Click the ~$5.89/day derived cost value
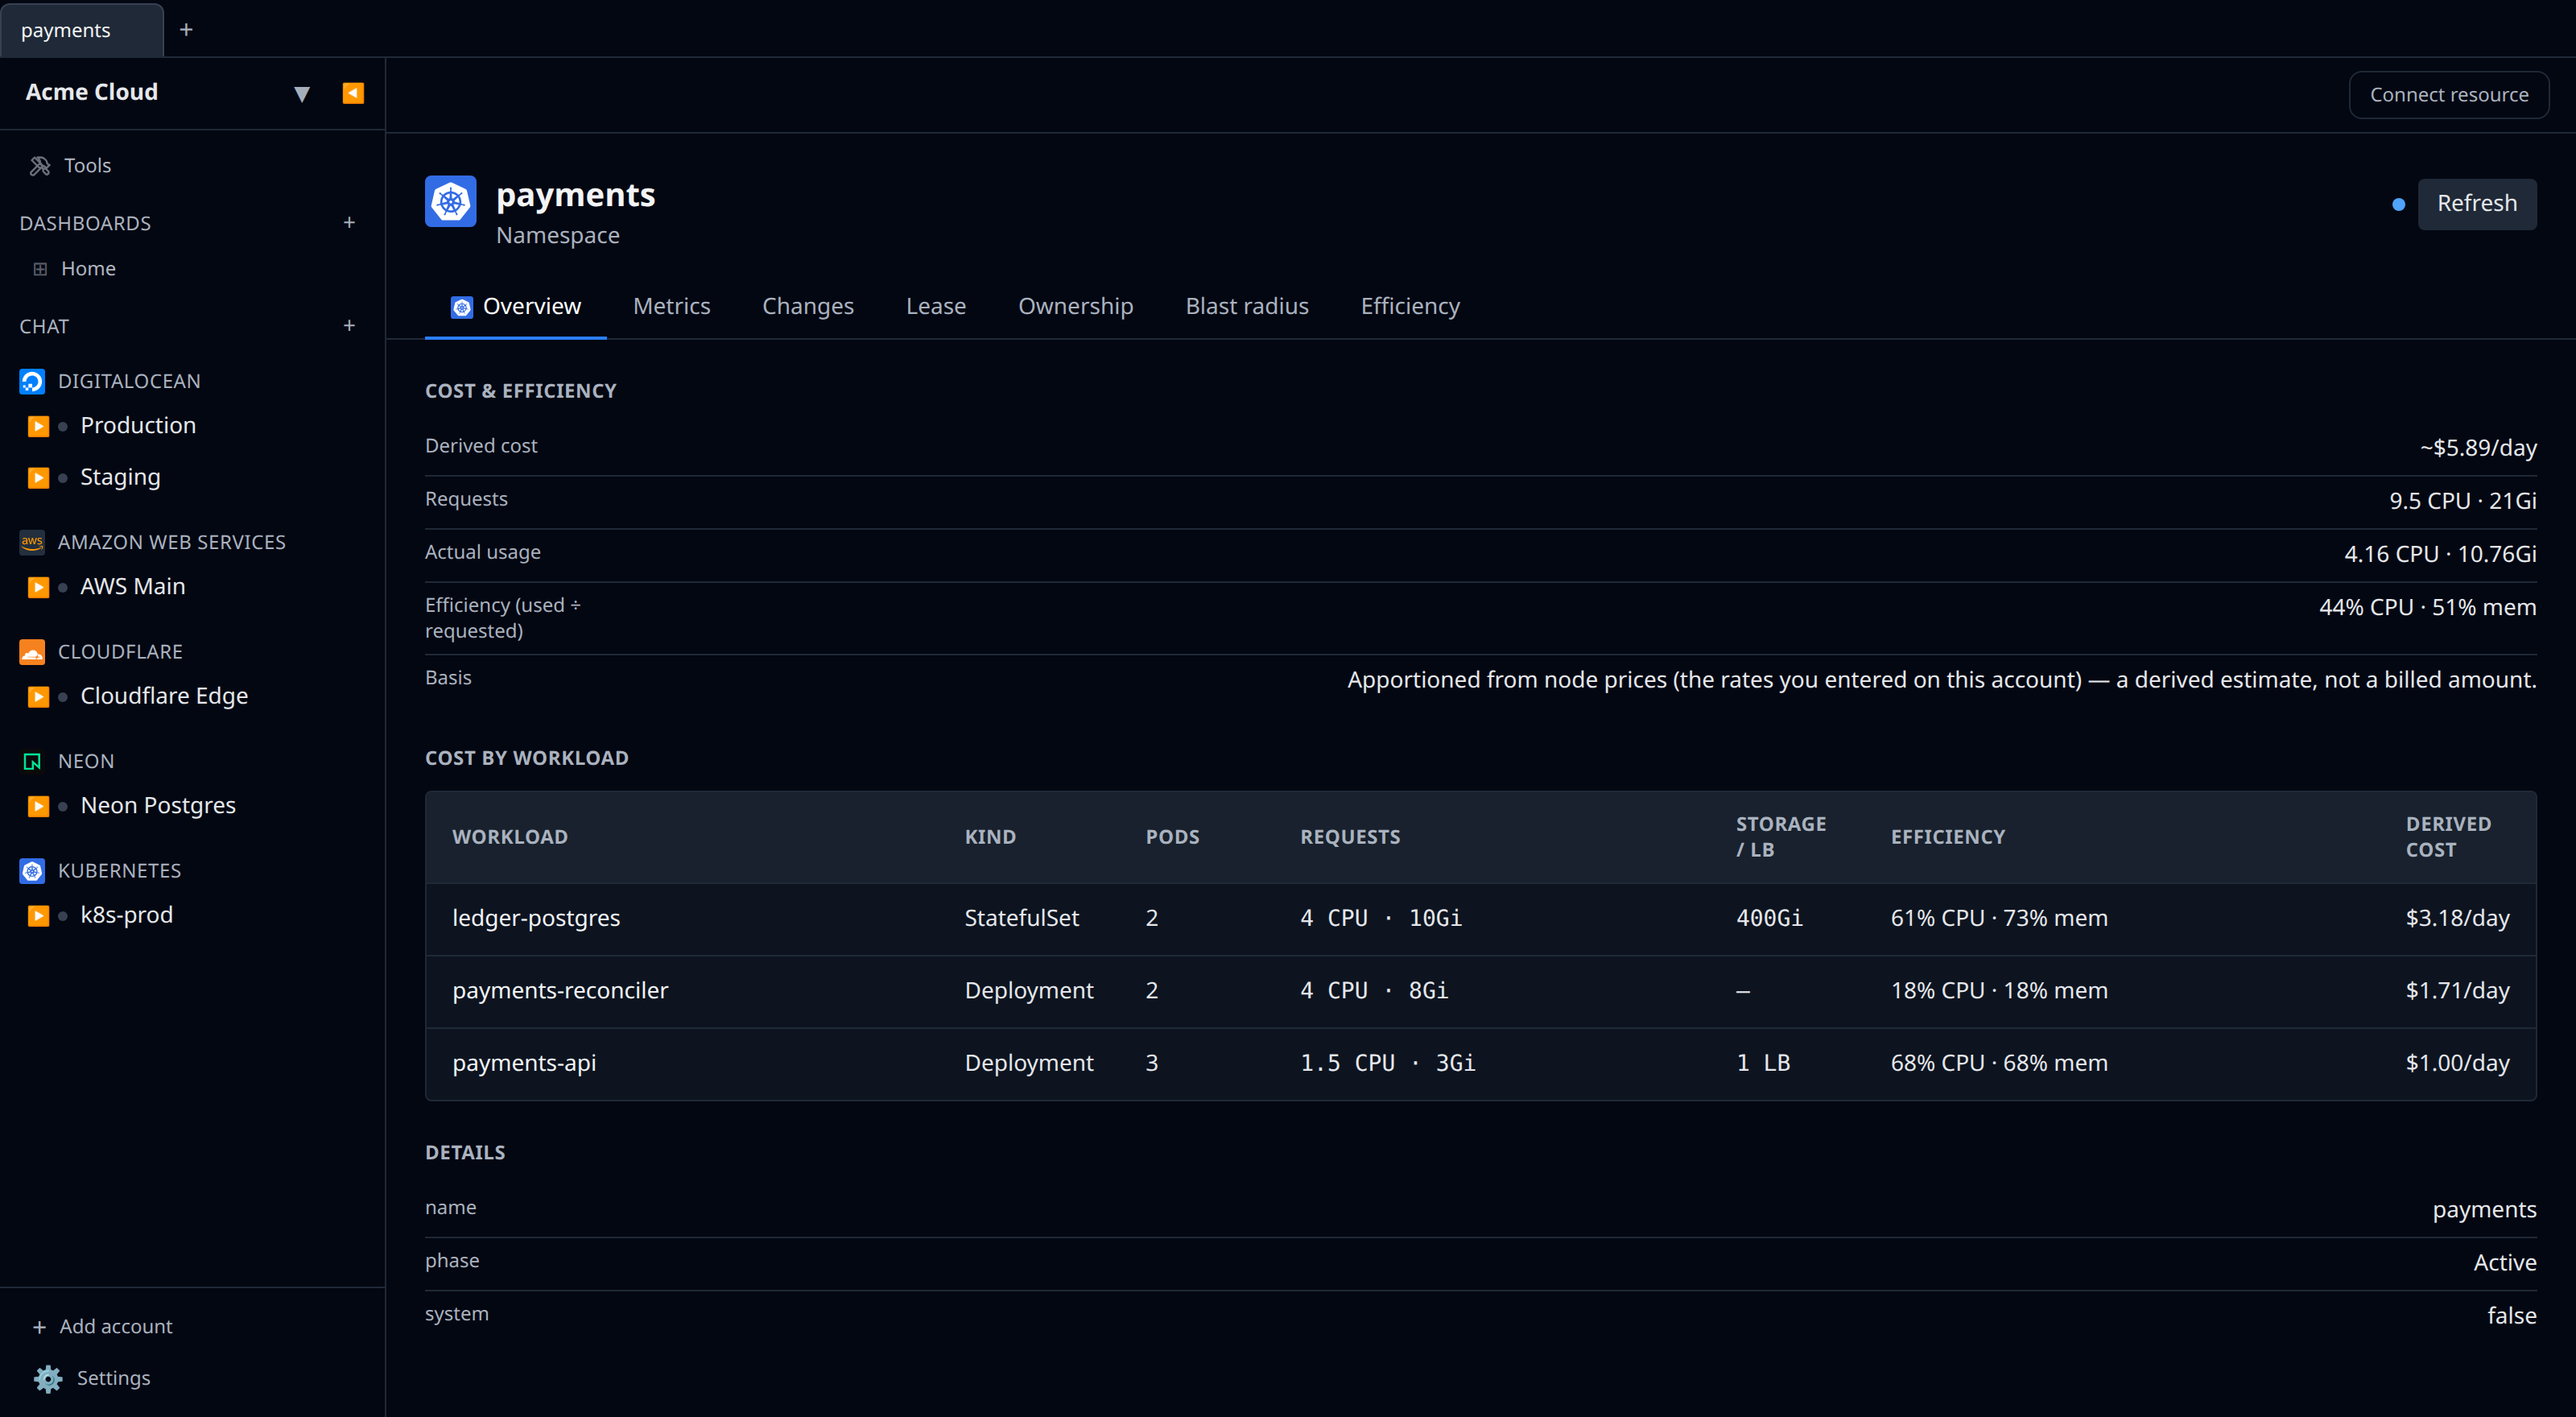This screenshot has width=2576, height=1417. 2478,447
